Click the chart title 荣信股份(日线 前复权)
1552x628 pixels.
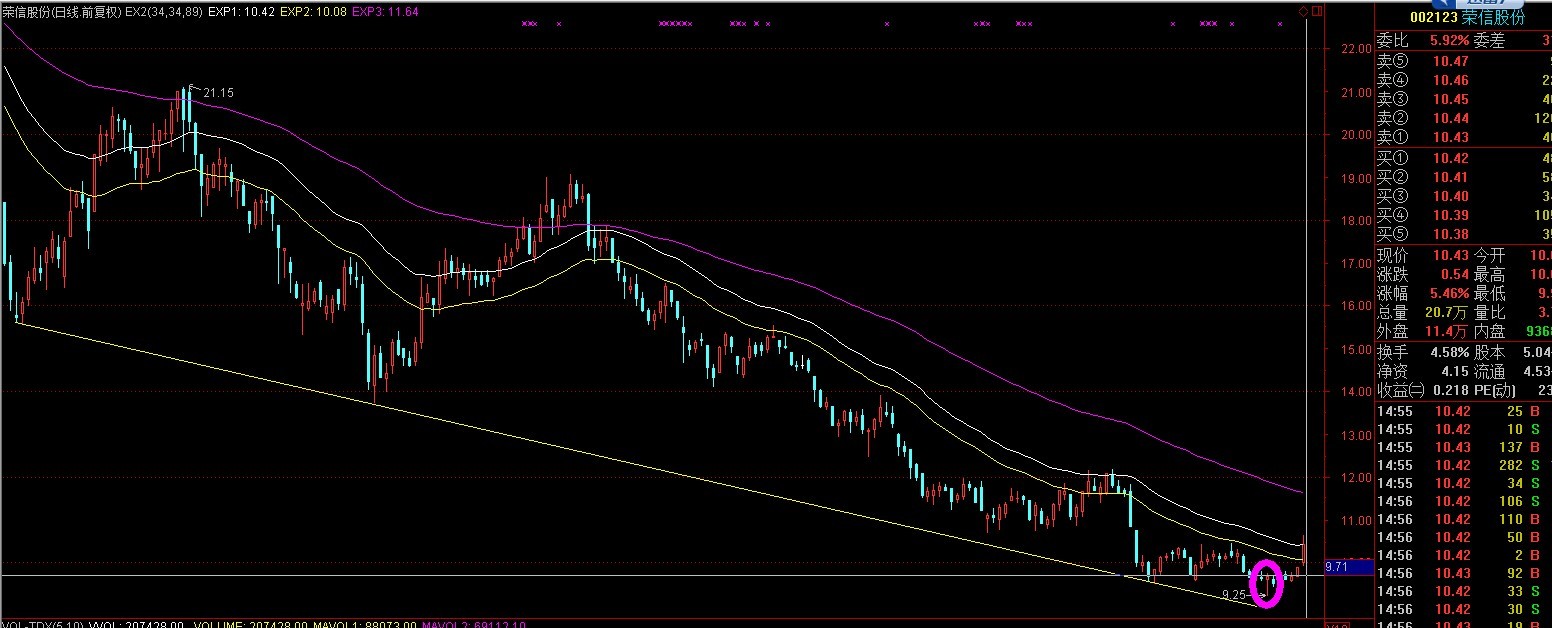62,12
